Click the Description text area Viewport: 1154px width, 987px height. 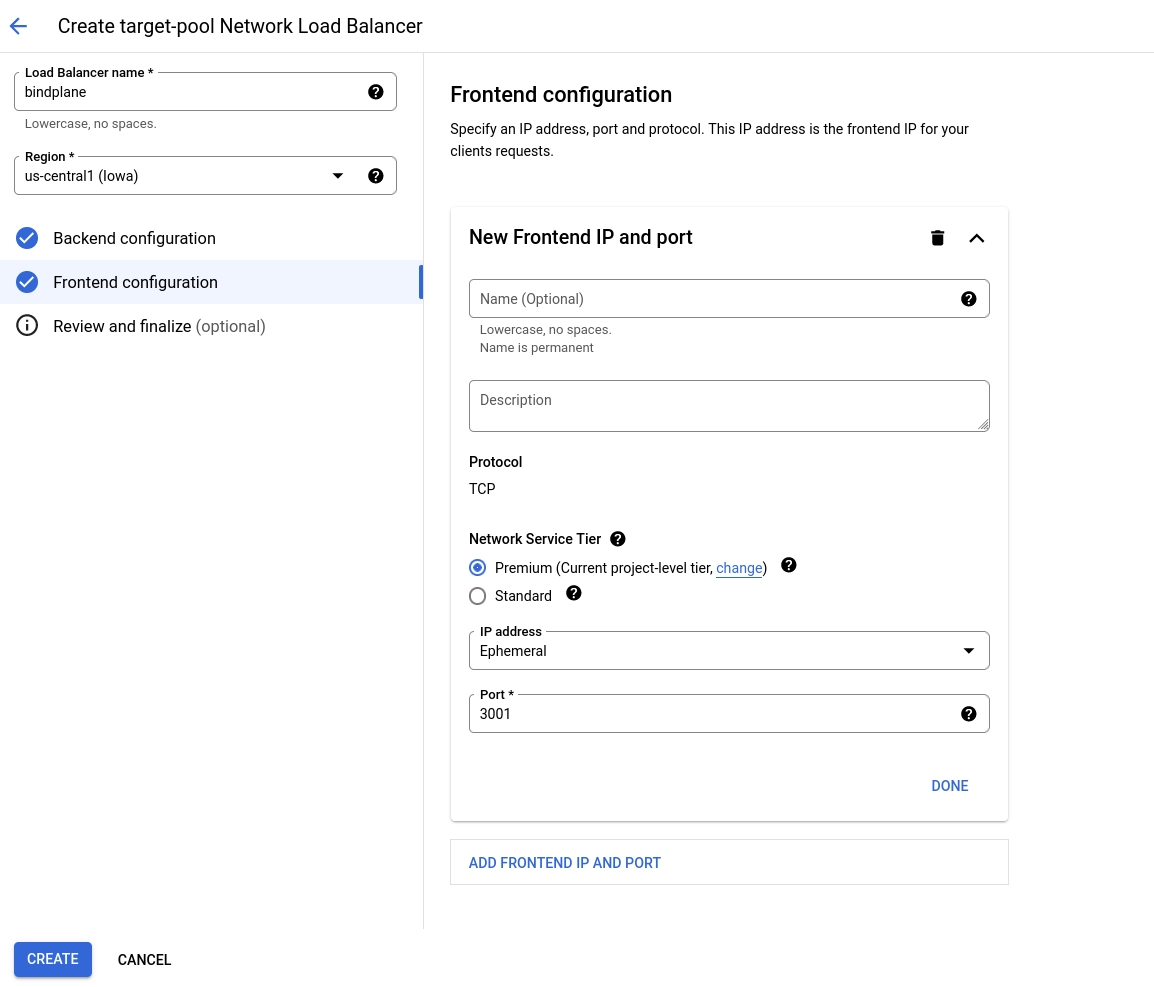coord(729,406)
